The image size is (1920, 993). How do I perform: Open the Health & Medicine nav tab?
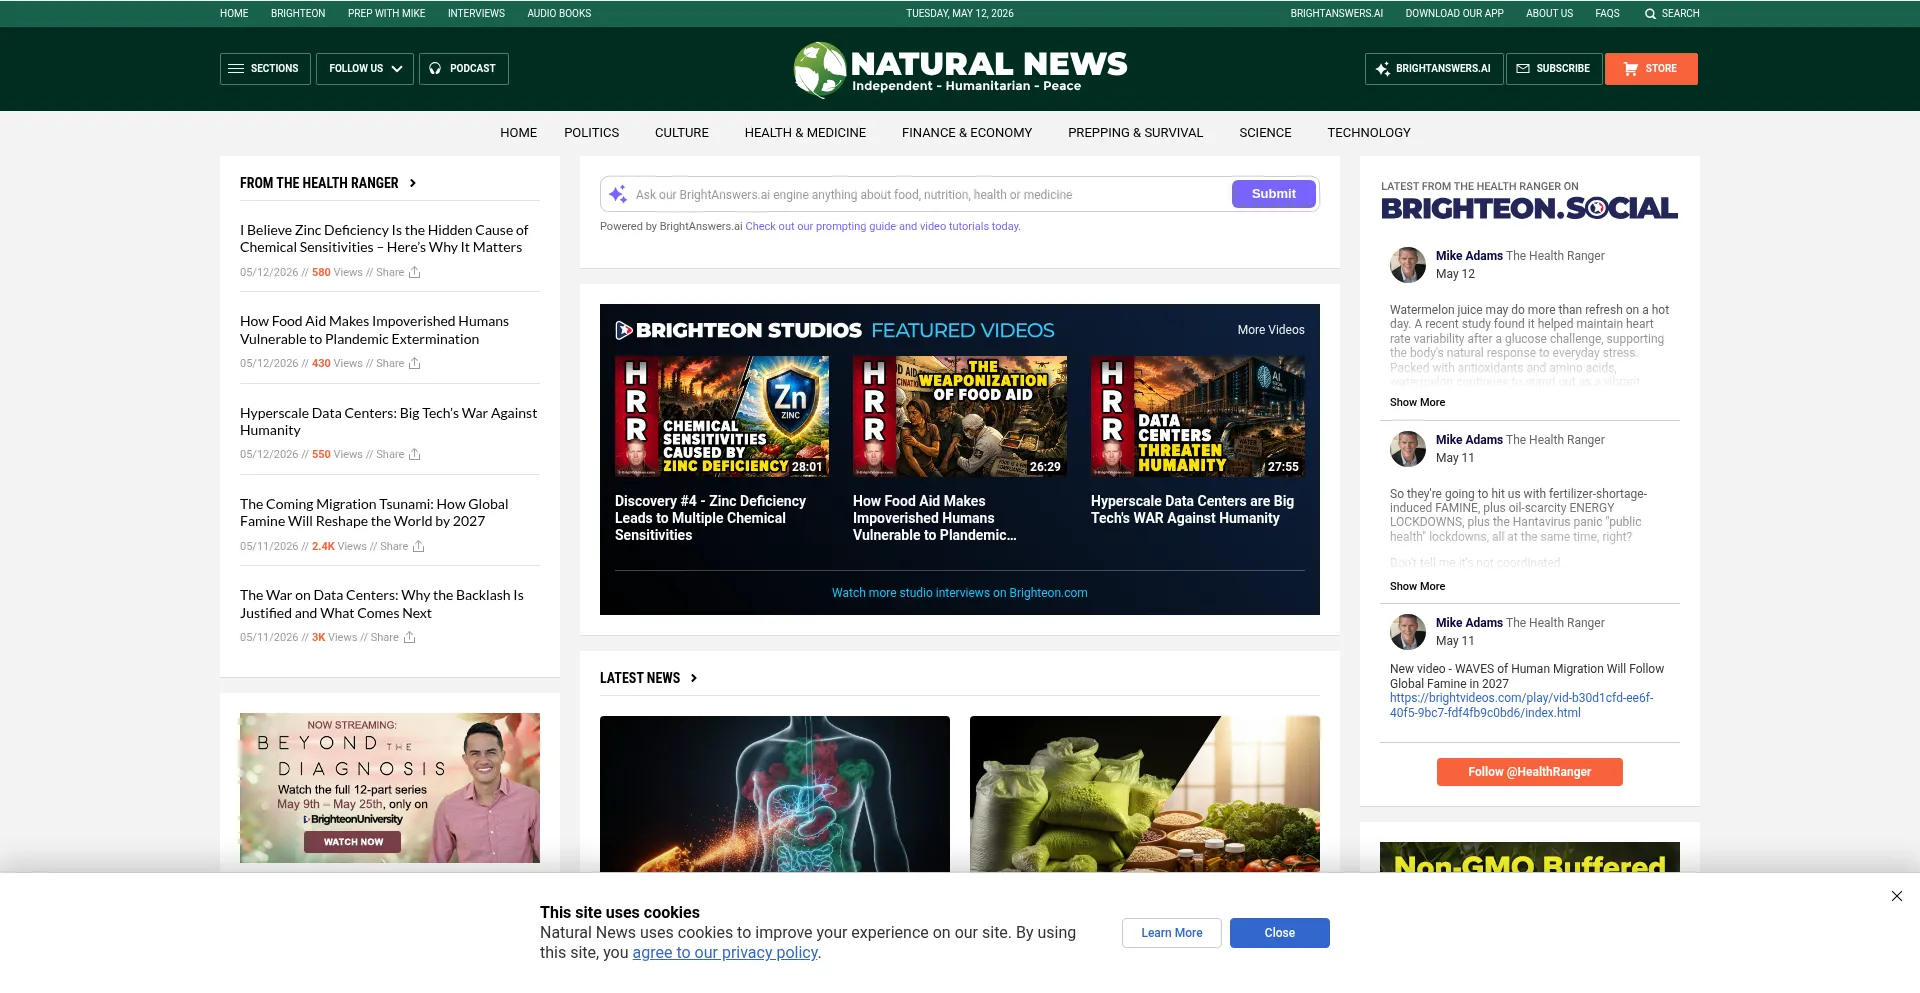tap(805, 133)
